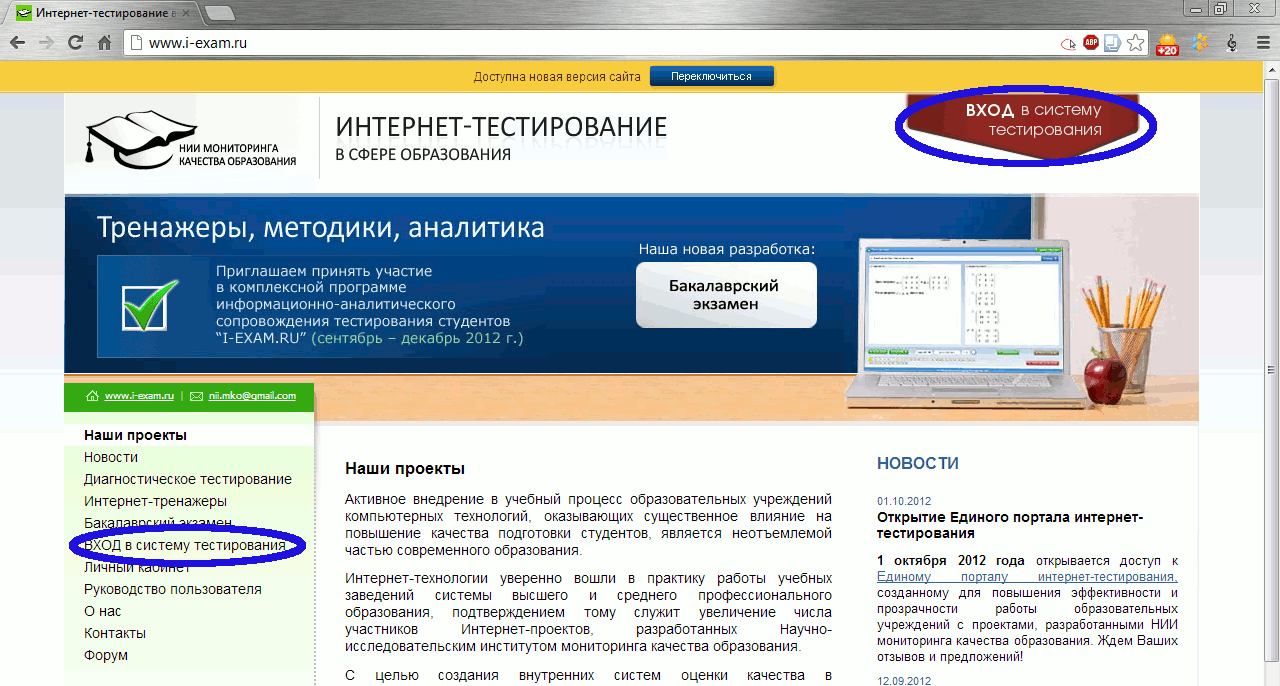Click the envelope icon beside nii.mko@gmail.com
Viewport: 1280px width, 686px height.
click(194, 396)
